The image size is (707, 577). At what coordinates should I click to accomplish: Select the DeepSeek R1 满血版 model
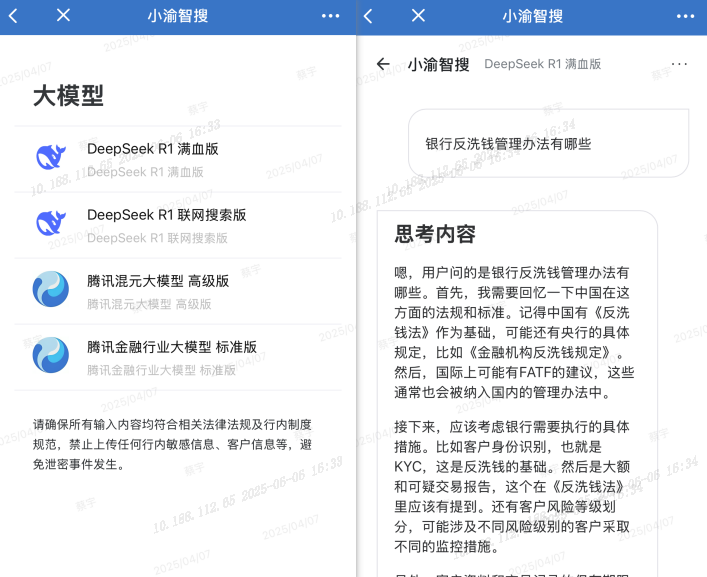click(x=178, y=159)
